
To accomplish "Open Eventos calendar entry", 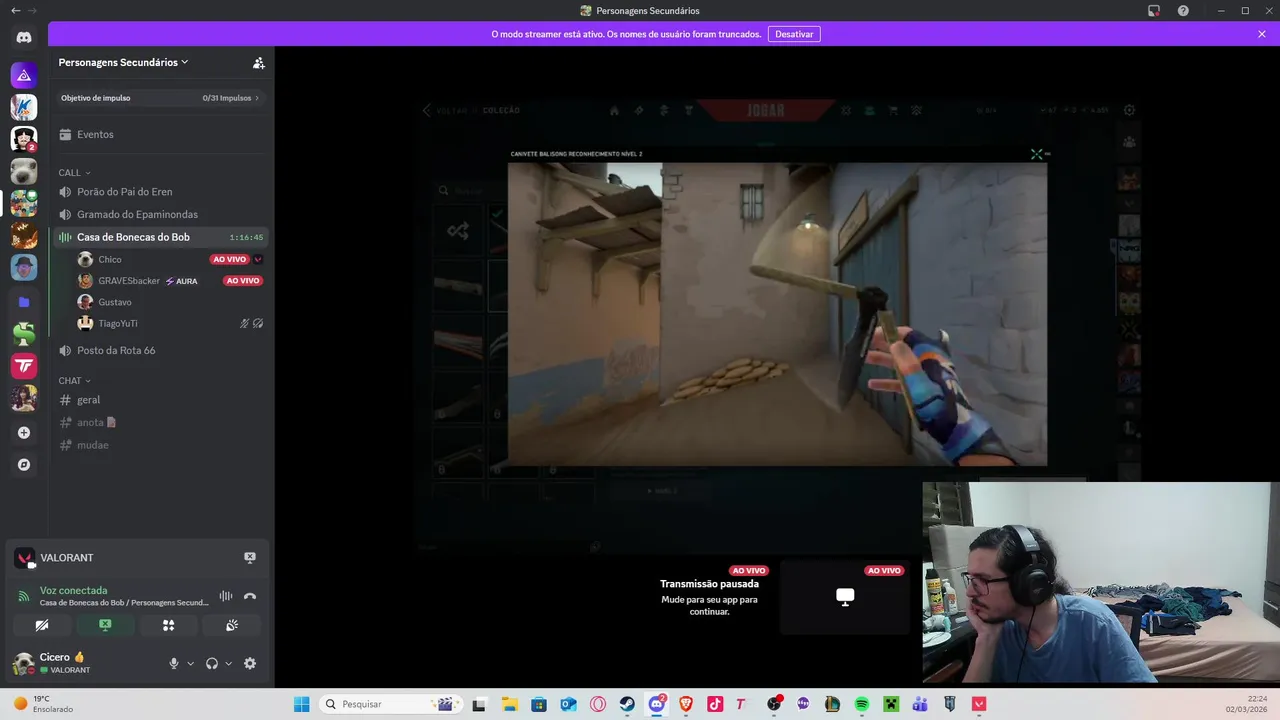I will point(161,134).
